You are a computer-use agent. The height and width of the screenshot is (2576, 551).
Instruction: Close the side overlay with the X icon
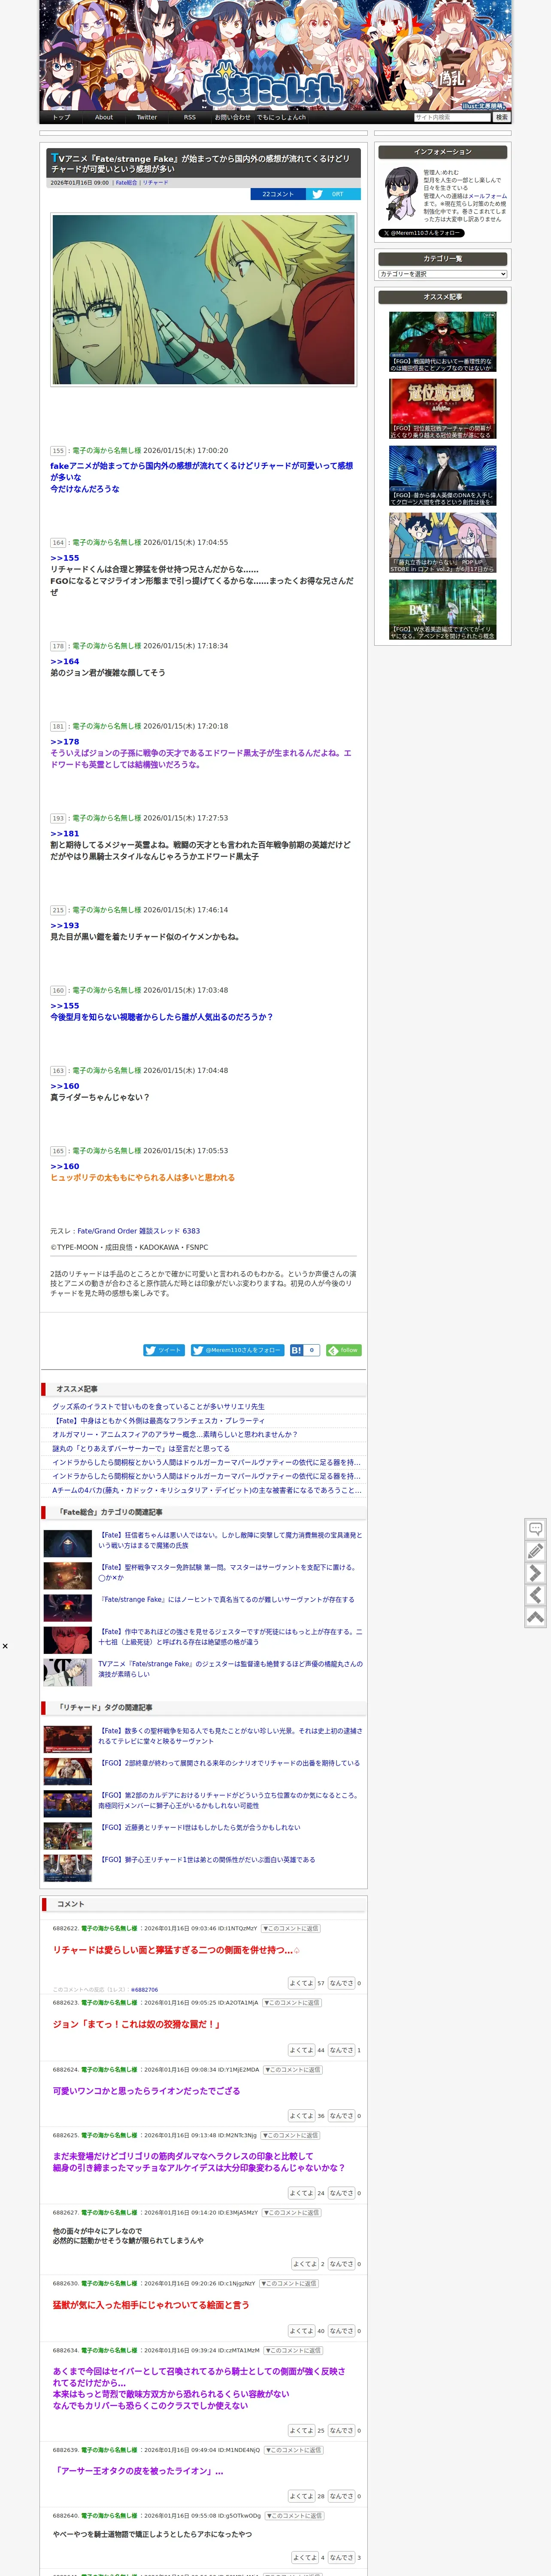pos(5,1645)
